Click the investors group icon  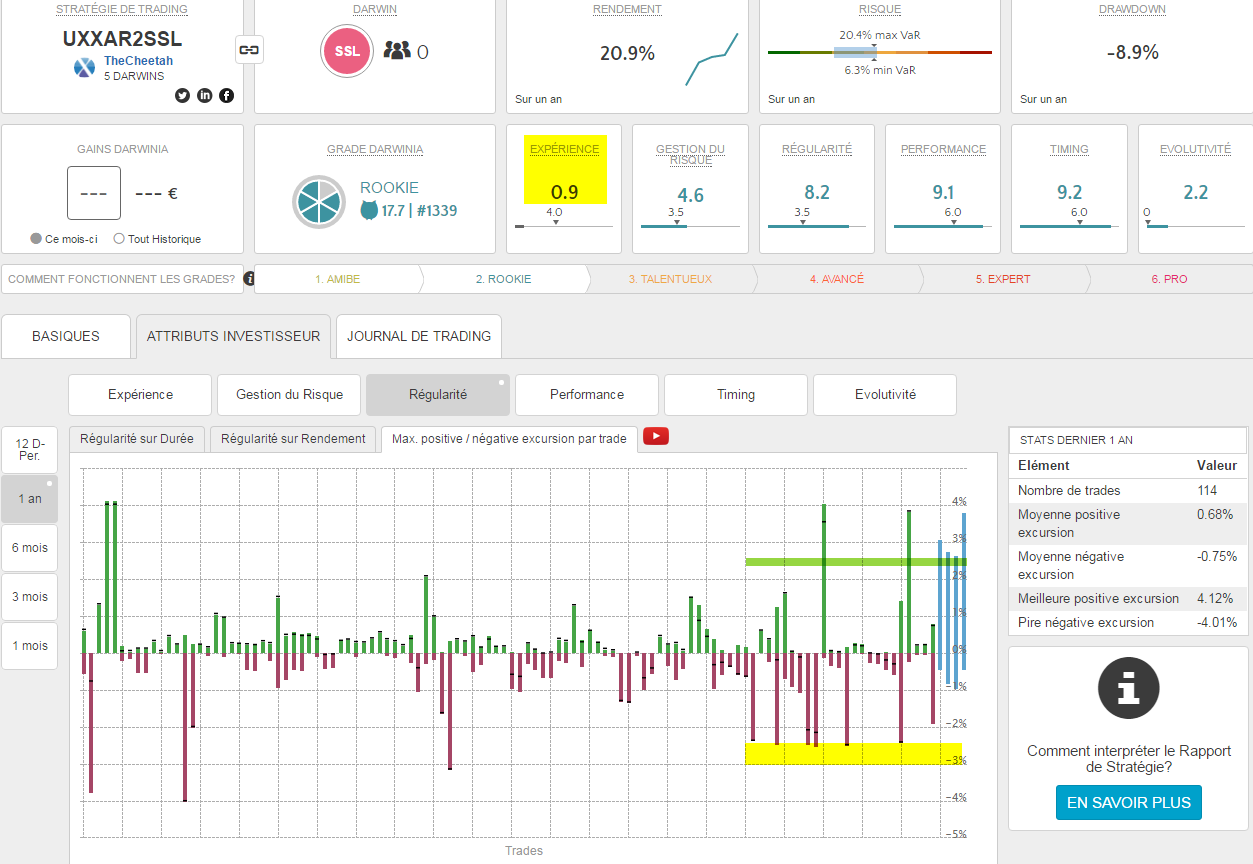[x=397, y=51]
